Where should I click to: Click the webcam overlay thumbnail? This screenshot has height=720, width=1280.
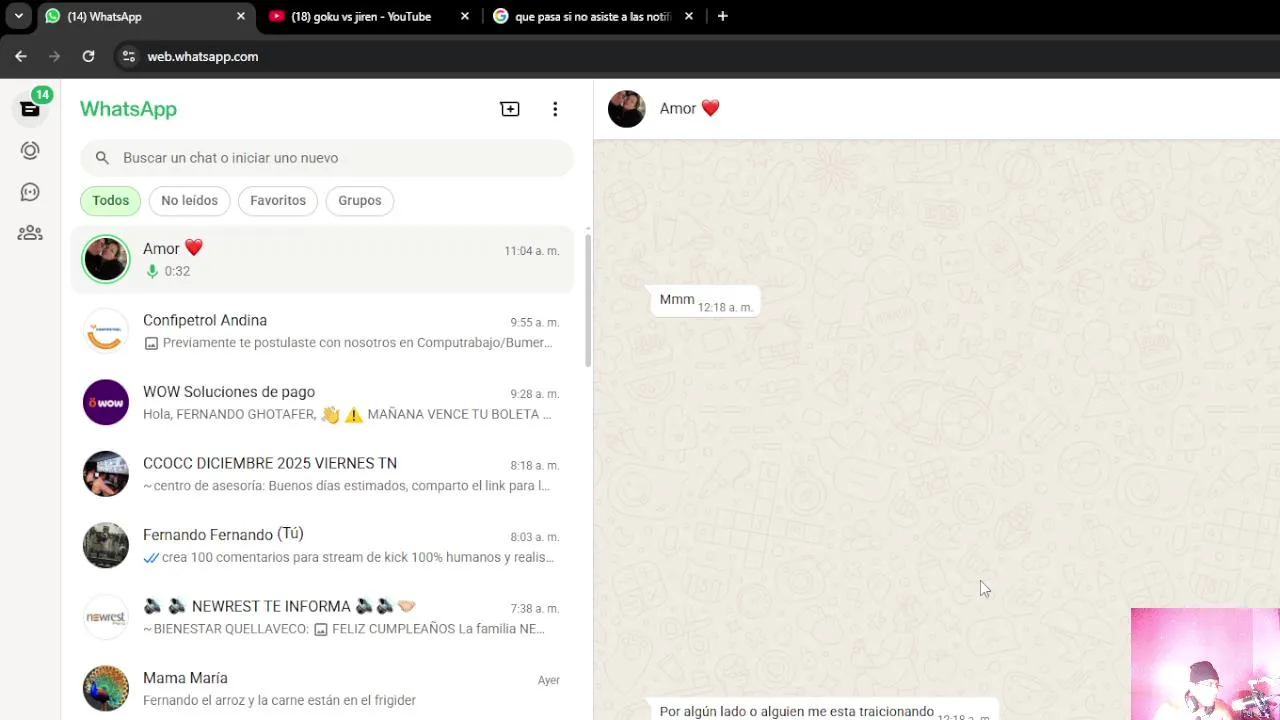click(1205, 664)
